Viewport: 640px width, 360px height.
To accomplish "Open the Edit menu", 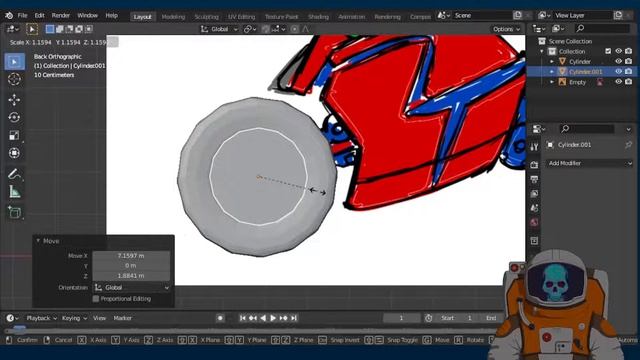I will pos(40,16).
